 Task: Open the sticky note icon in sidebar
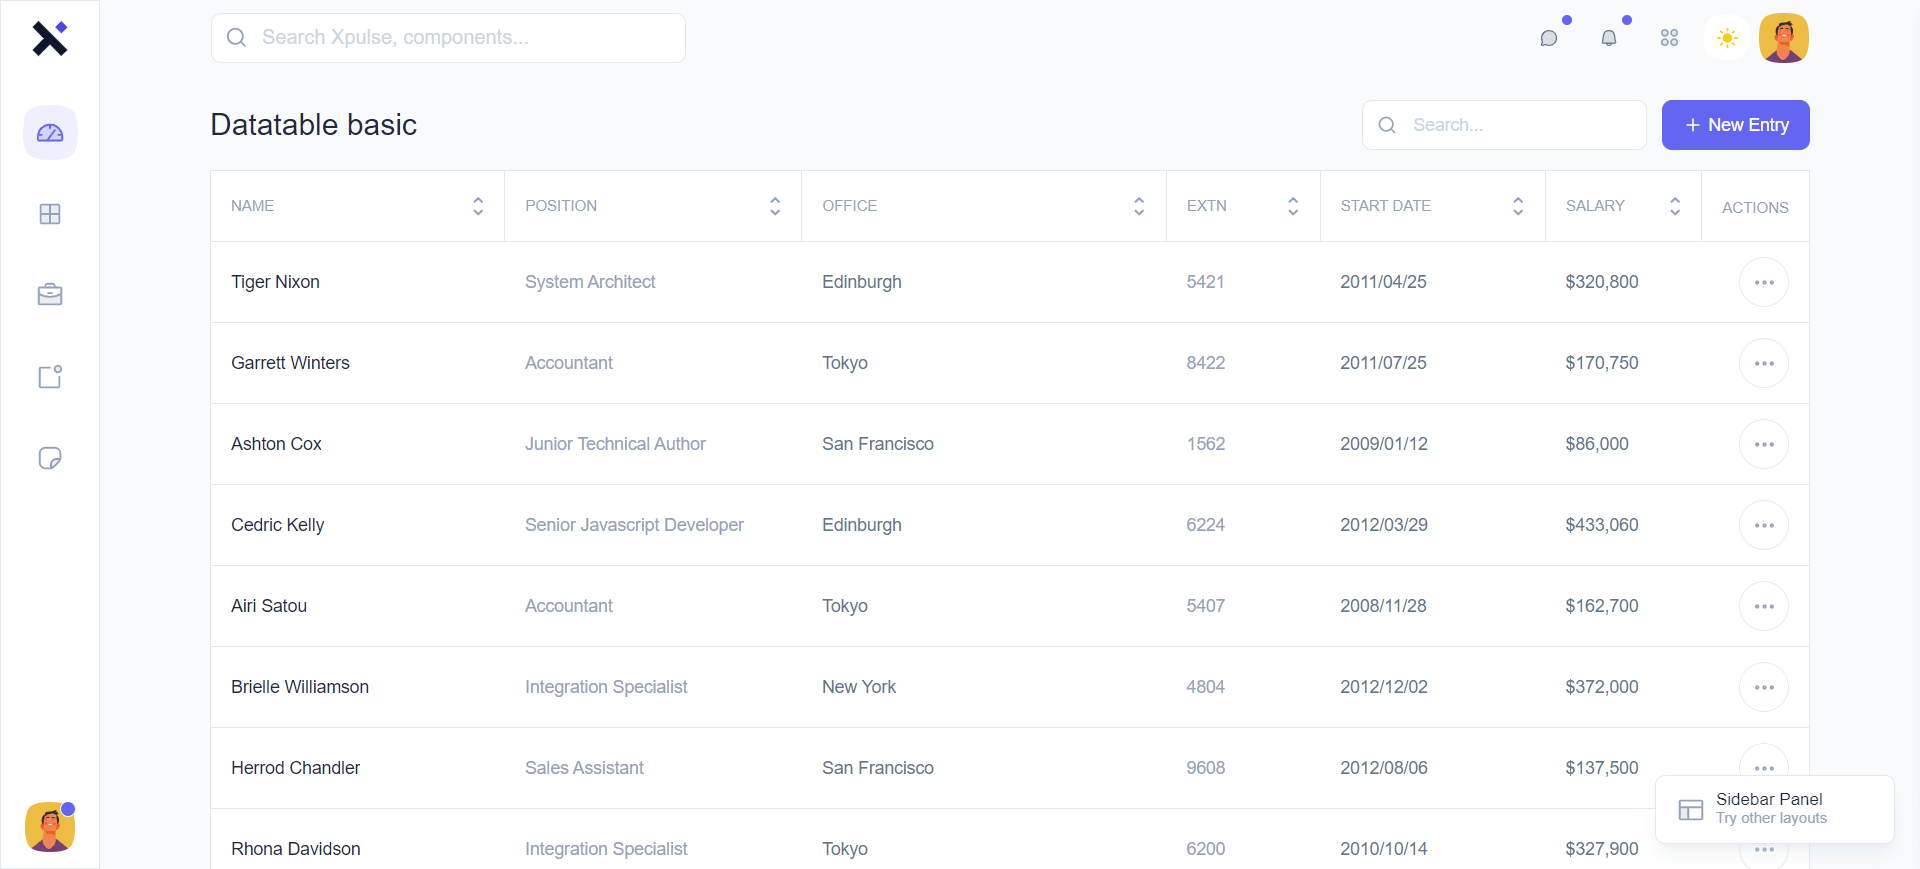tap(50, 458)
